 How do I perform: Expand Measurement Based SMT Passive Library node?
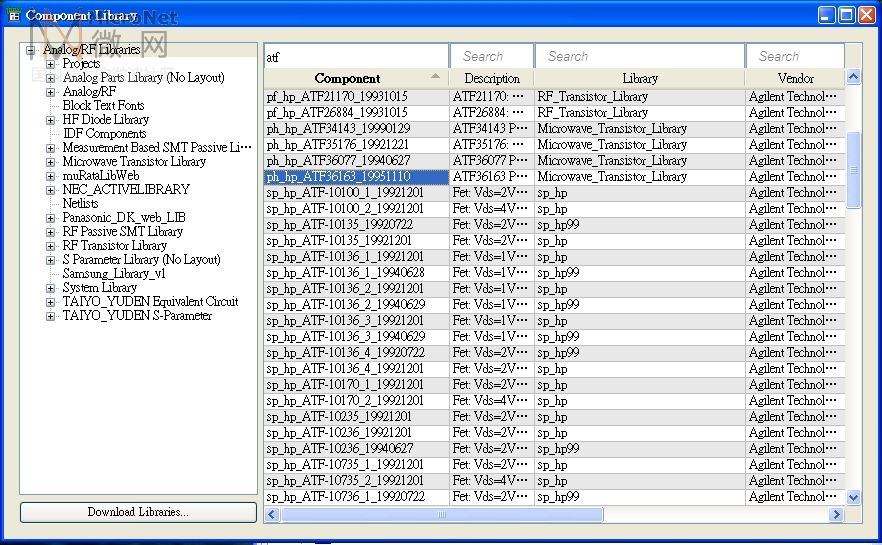pos(51,148)
